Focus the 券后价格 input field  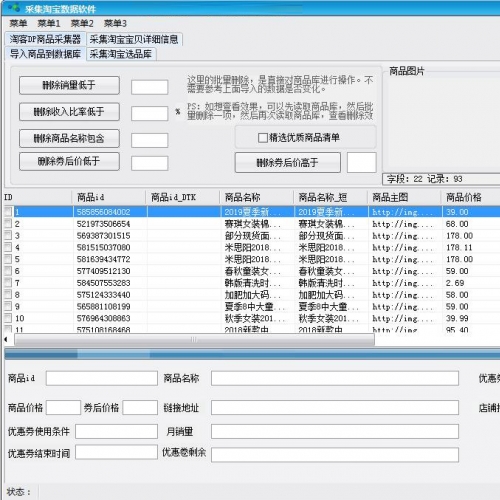tap(140, 407)
